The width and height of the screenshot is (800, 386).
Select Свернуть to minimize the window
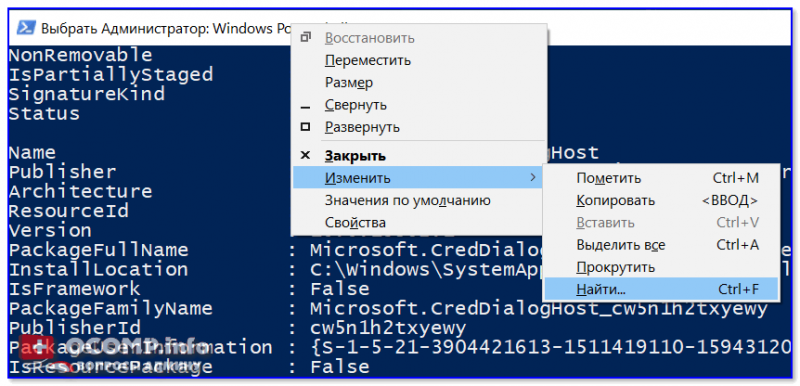click(x=418, y=105)
